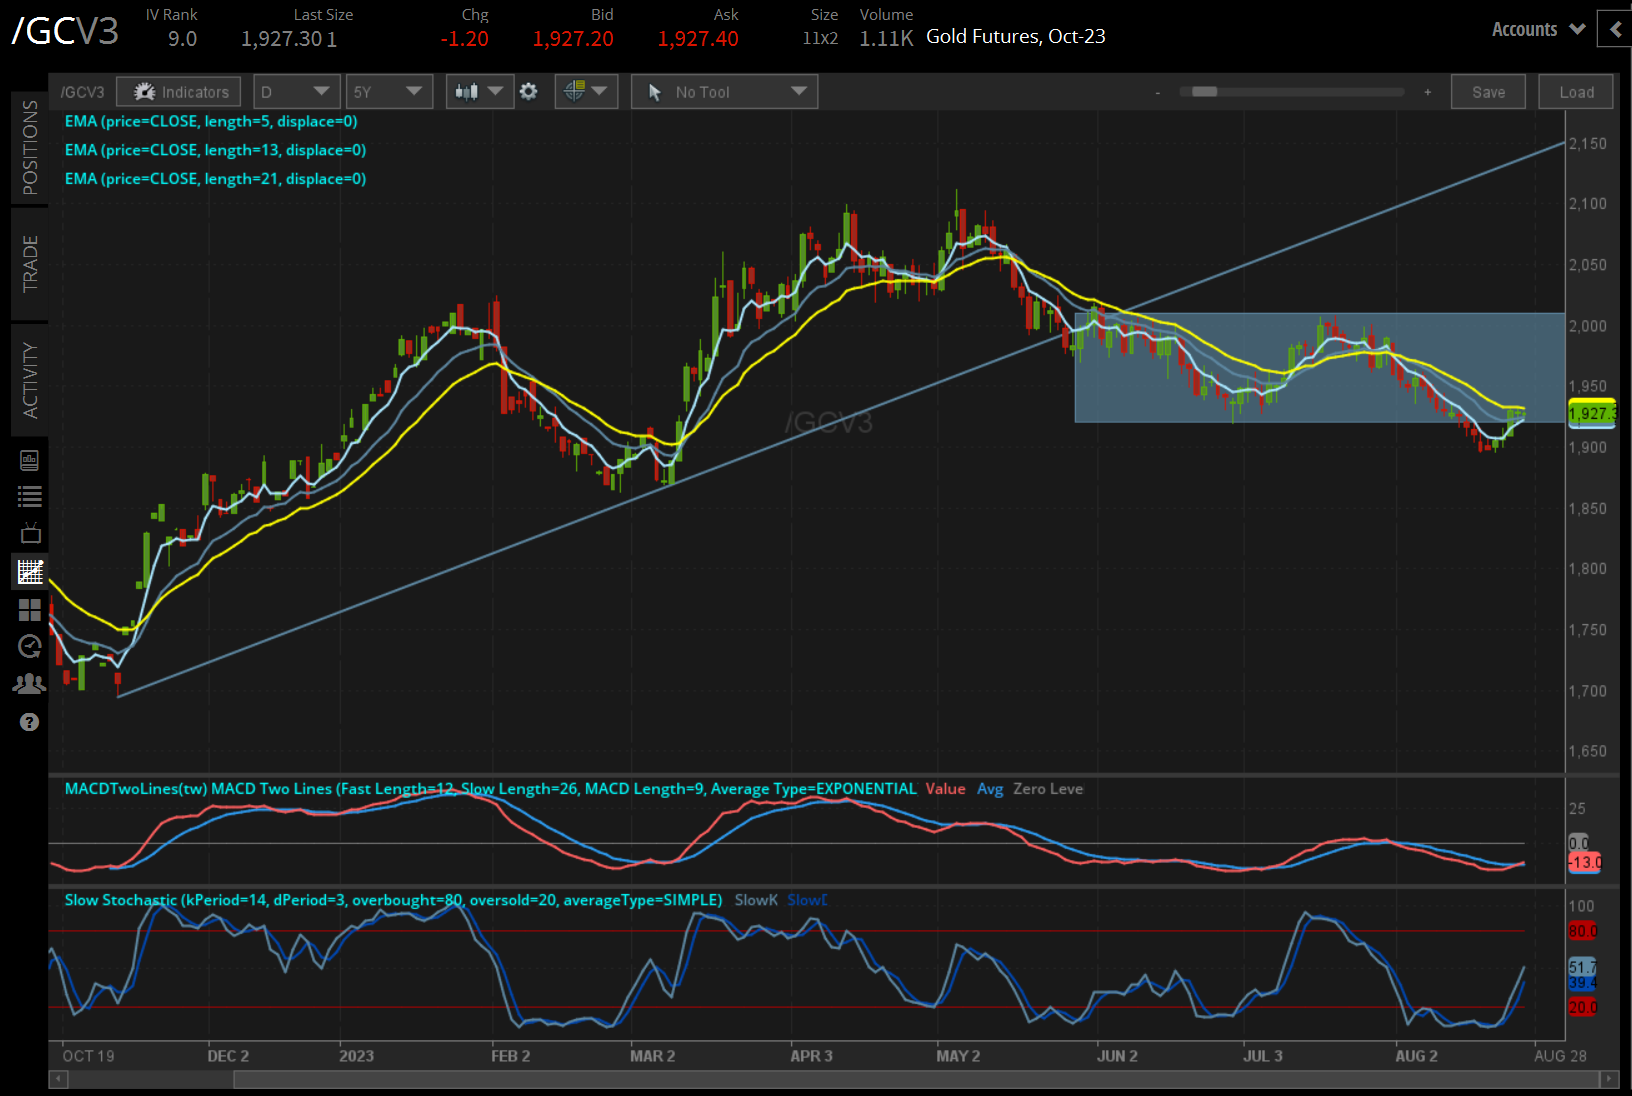The image size is (1632, 1096).
Task: Open the community people icon
Action: click(x=30, y=684)
